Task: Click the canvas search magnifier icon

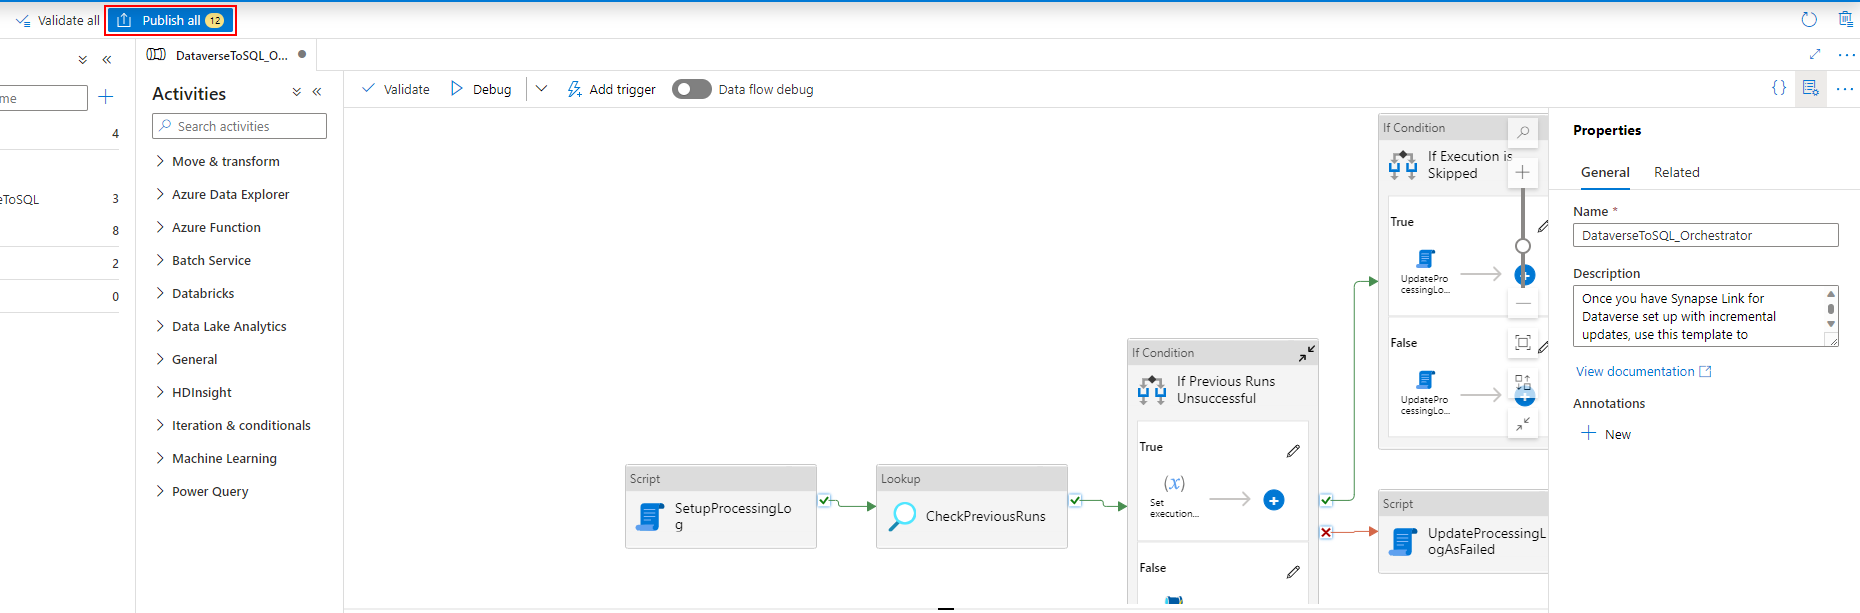Action: click(x=1523, y=132)
